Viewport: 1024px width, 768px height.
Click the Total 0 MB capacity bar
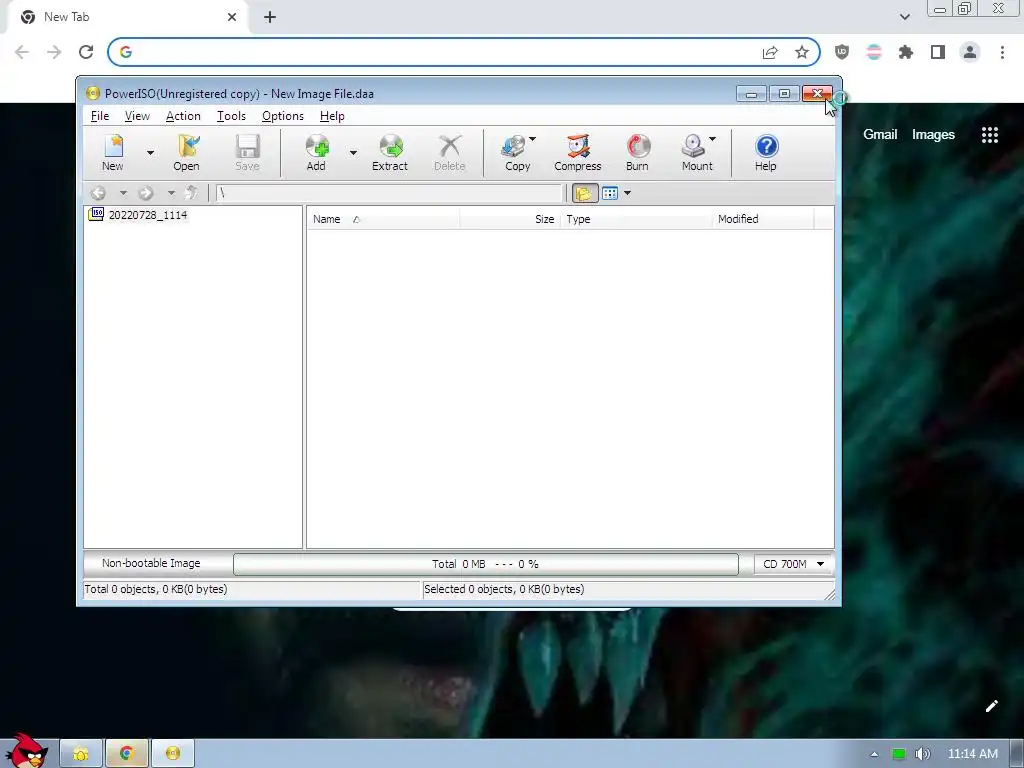point(486,564)
